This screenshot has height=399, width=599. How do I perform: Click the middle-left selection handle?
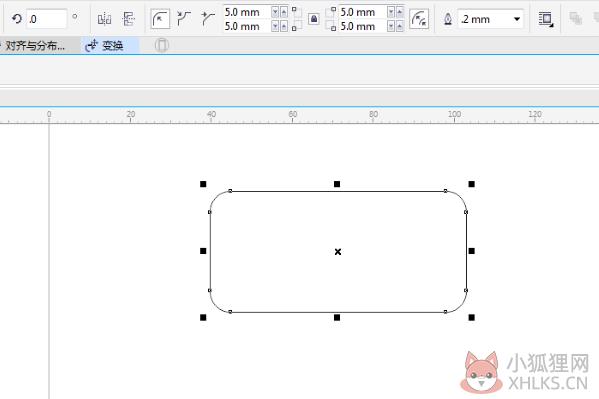coord(203,251)
